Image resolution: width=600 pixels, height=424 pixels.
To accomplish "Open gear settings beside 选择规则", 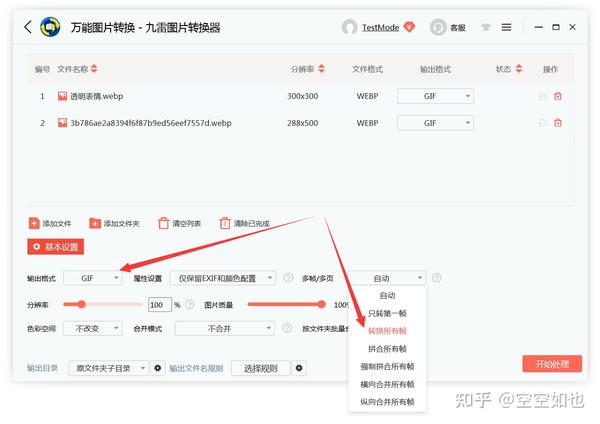I will (x=299, y=368).
